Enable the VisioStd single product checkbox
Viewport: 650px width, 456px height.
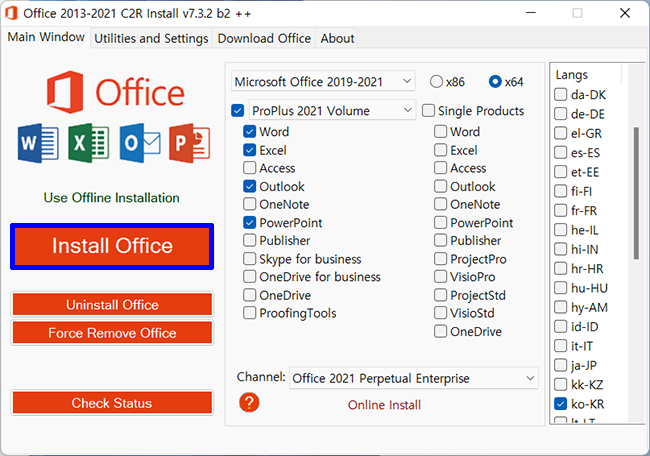(x=440, y=313)
